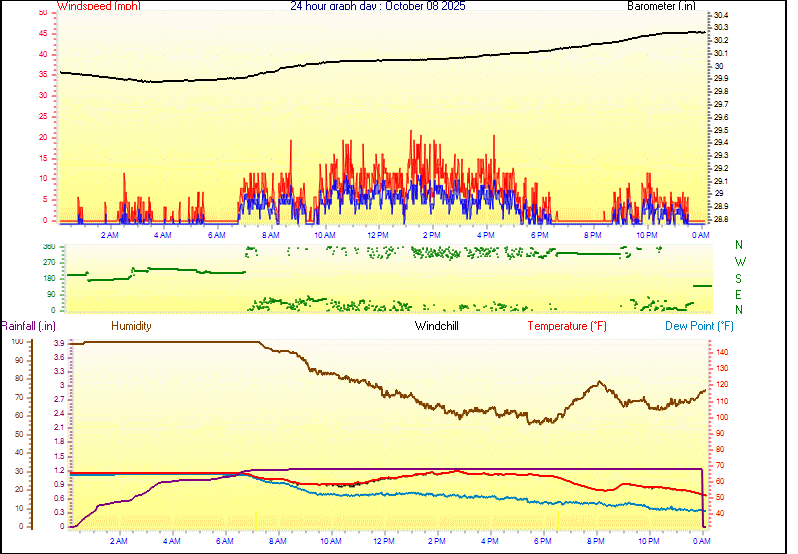The width and height of the screenshot is (798, 554).
Task: Click 6 AM on the windspeed graph axis
Action: point(216,235)
